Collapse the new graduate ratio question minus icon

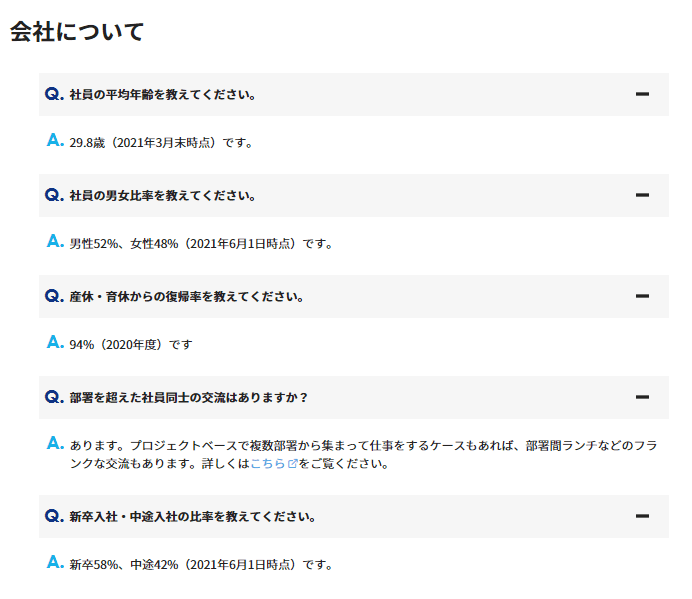(x=642, y=517)
